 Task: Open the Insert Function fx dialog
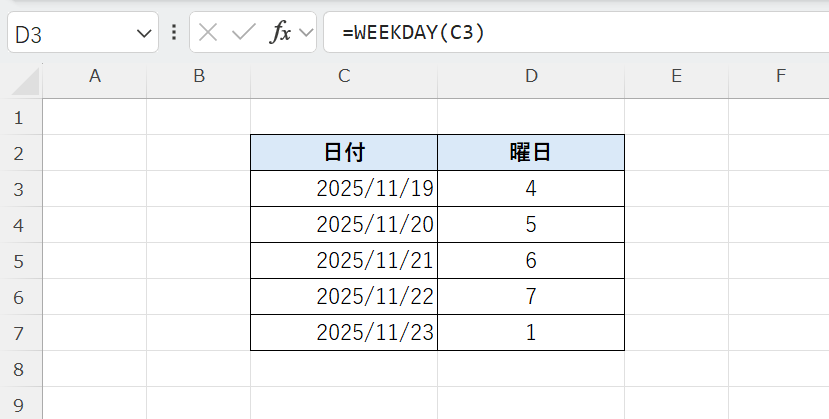point(281,32)
